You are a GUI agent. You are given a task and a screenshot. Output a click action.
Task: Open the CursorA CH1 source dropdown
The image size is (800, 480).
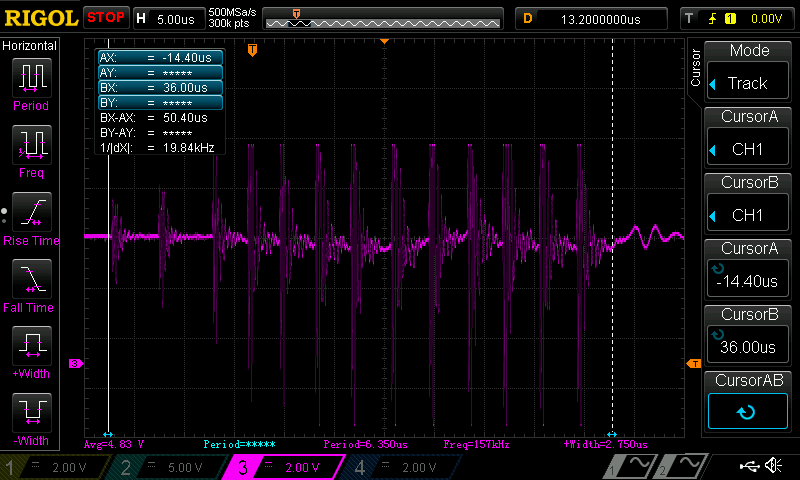(749, 149)
